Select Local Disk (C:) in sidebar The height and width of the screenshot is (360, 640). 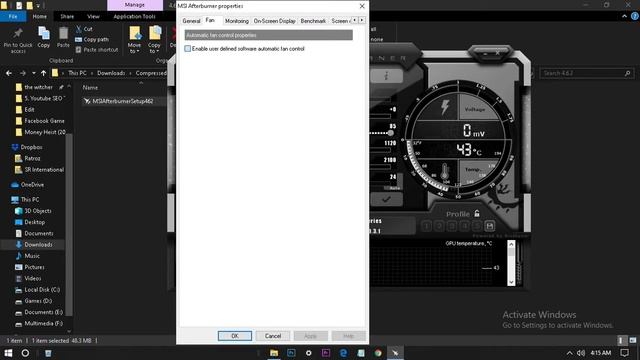pyautogui.click(x=42, y=289)
